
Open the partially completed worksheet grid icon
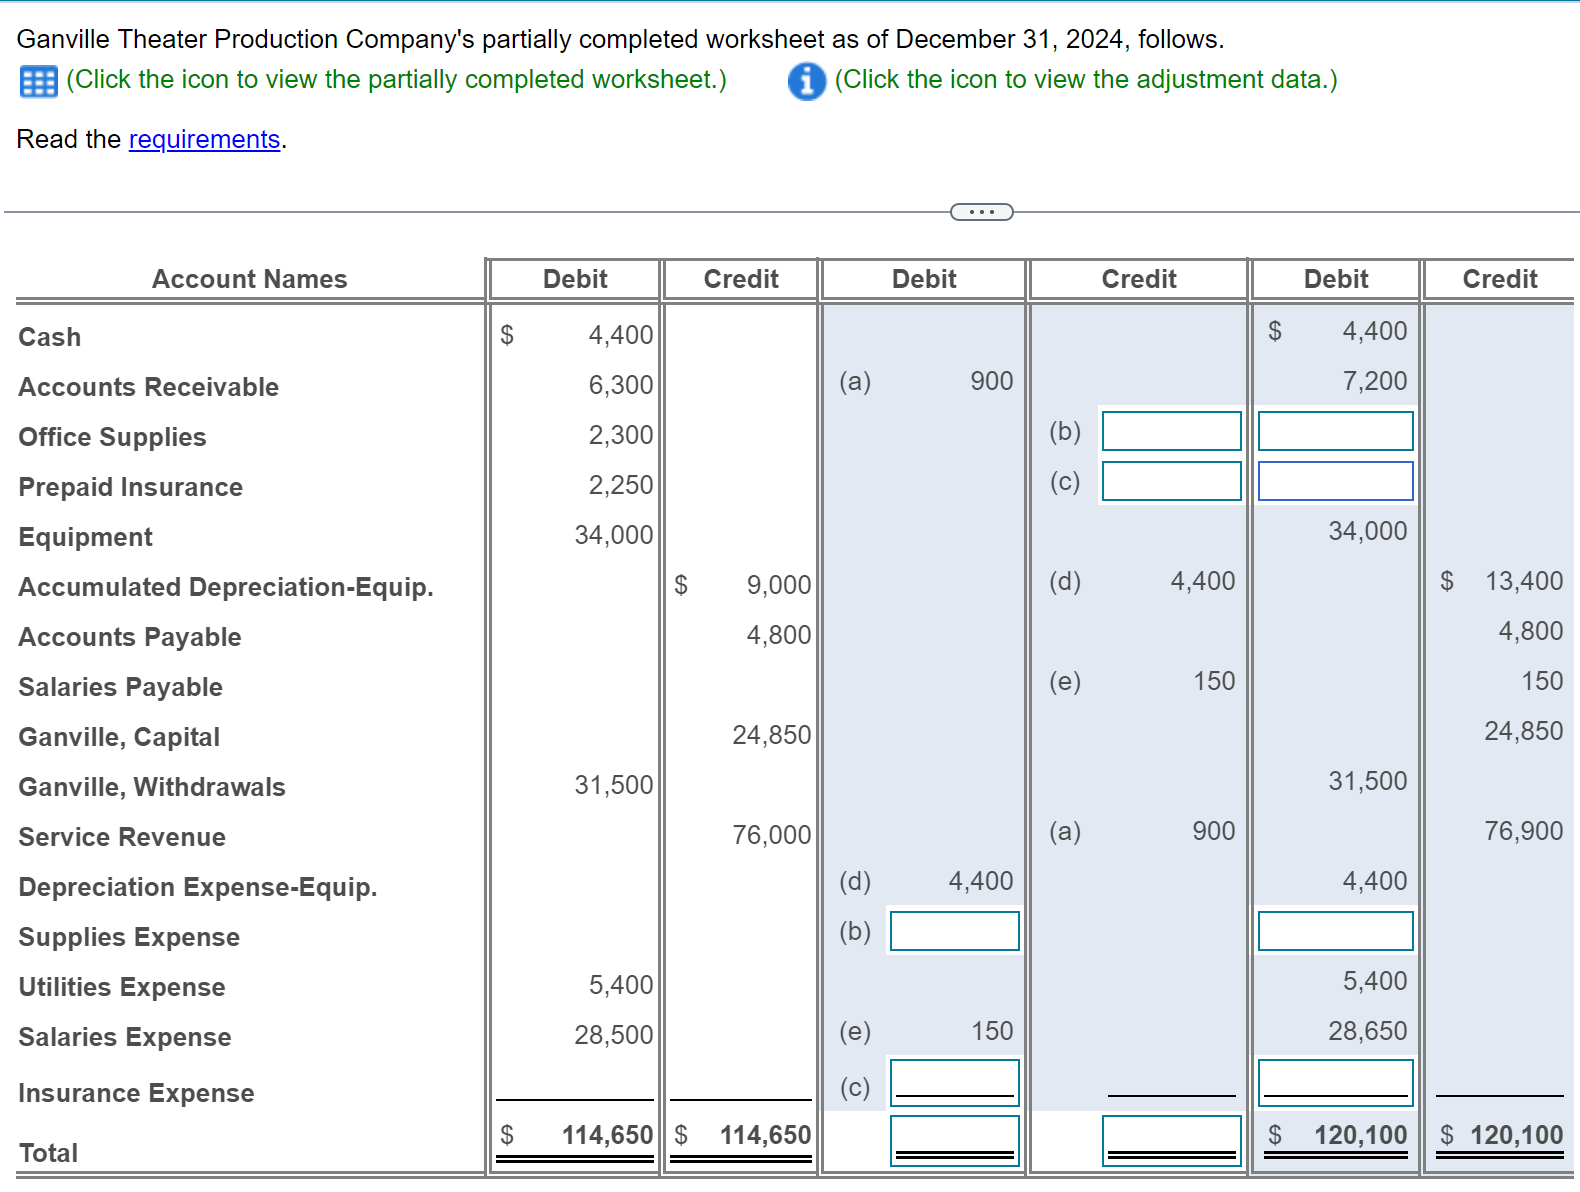[x=39, y=81]
